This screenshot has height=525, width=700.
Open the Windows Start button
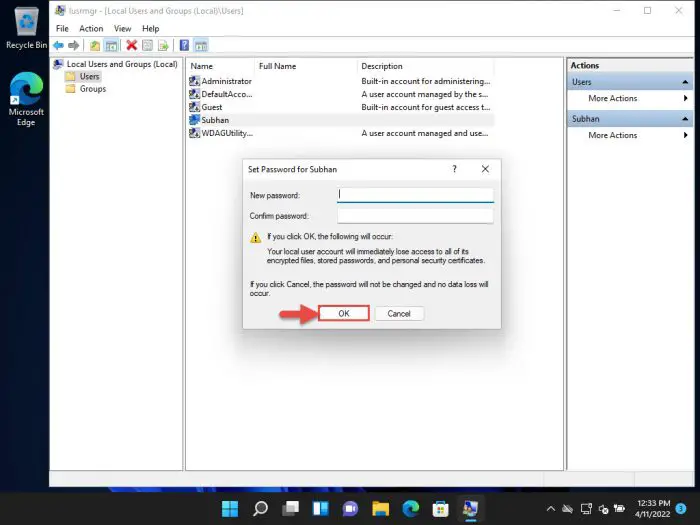230,508
